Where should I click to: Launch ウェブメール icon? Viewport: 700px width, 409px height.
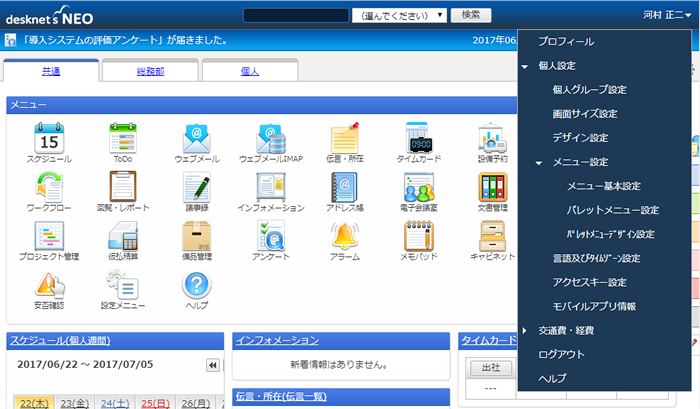196,139
